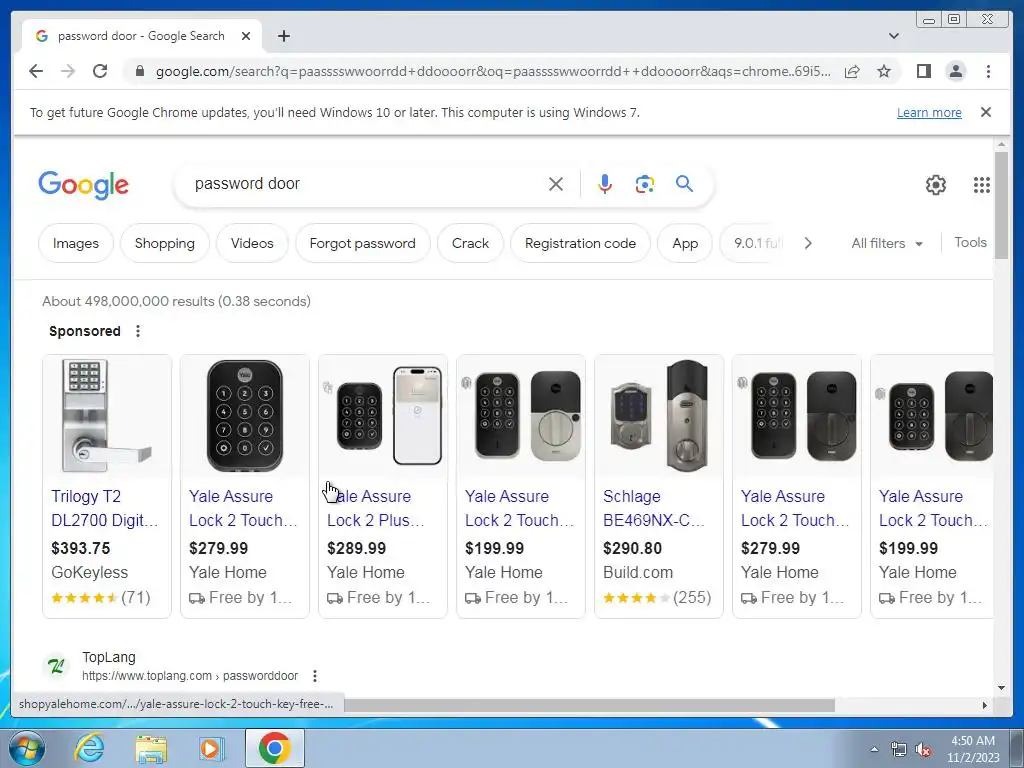
Task: Click the horizontal scrollbar right arrow
Action: click(985, 705)
